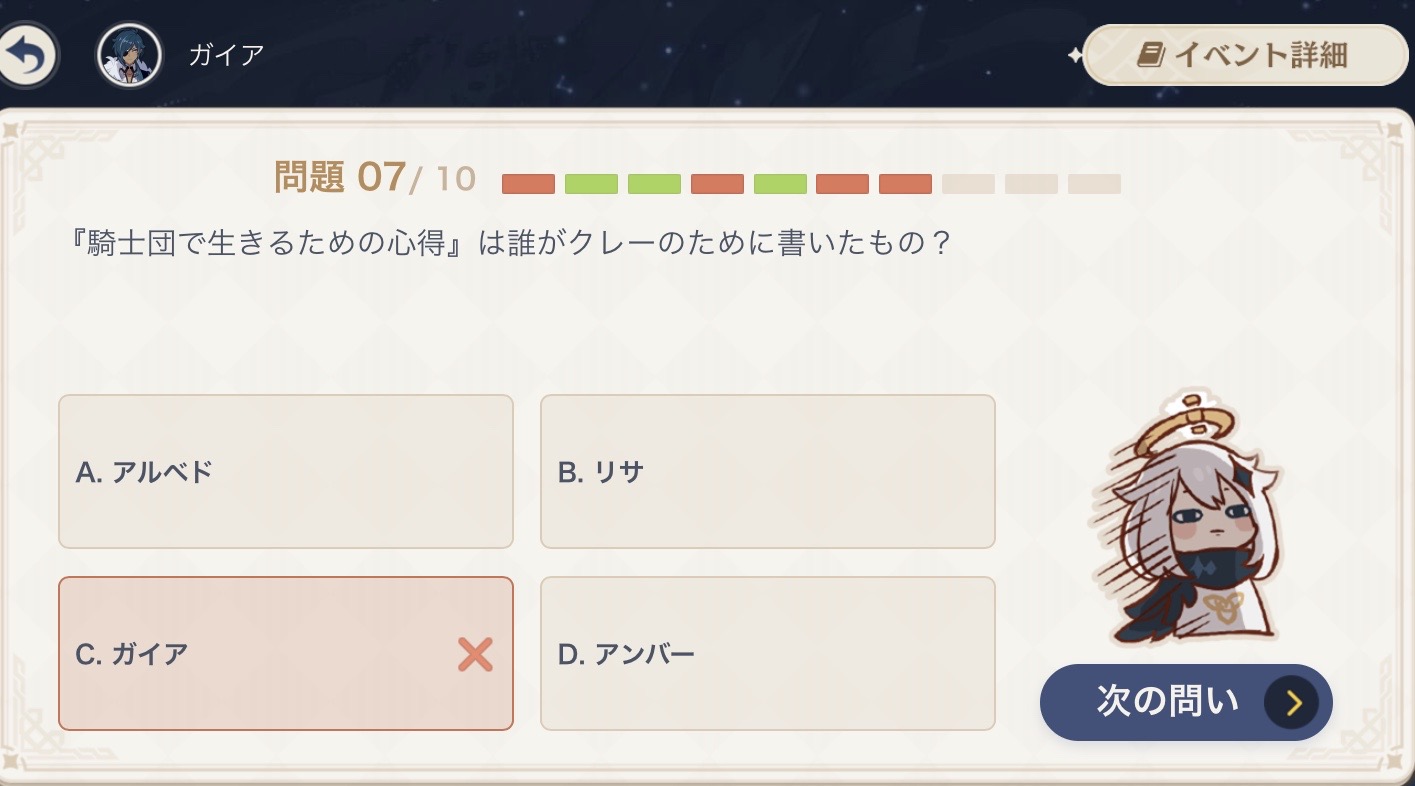
Task: Click Kaeya's round avatar portrait
Action: coord(129,56)
